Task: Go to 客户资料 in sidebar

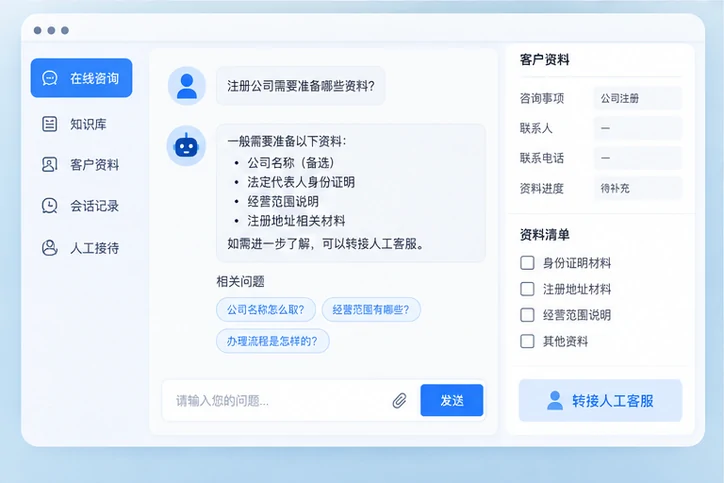Action: tap(81, 164)
